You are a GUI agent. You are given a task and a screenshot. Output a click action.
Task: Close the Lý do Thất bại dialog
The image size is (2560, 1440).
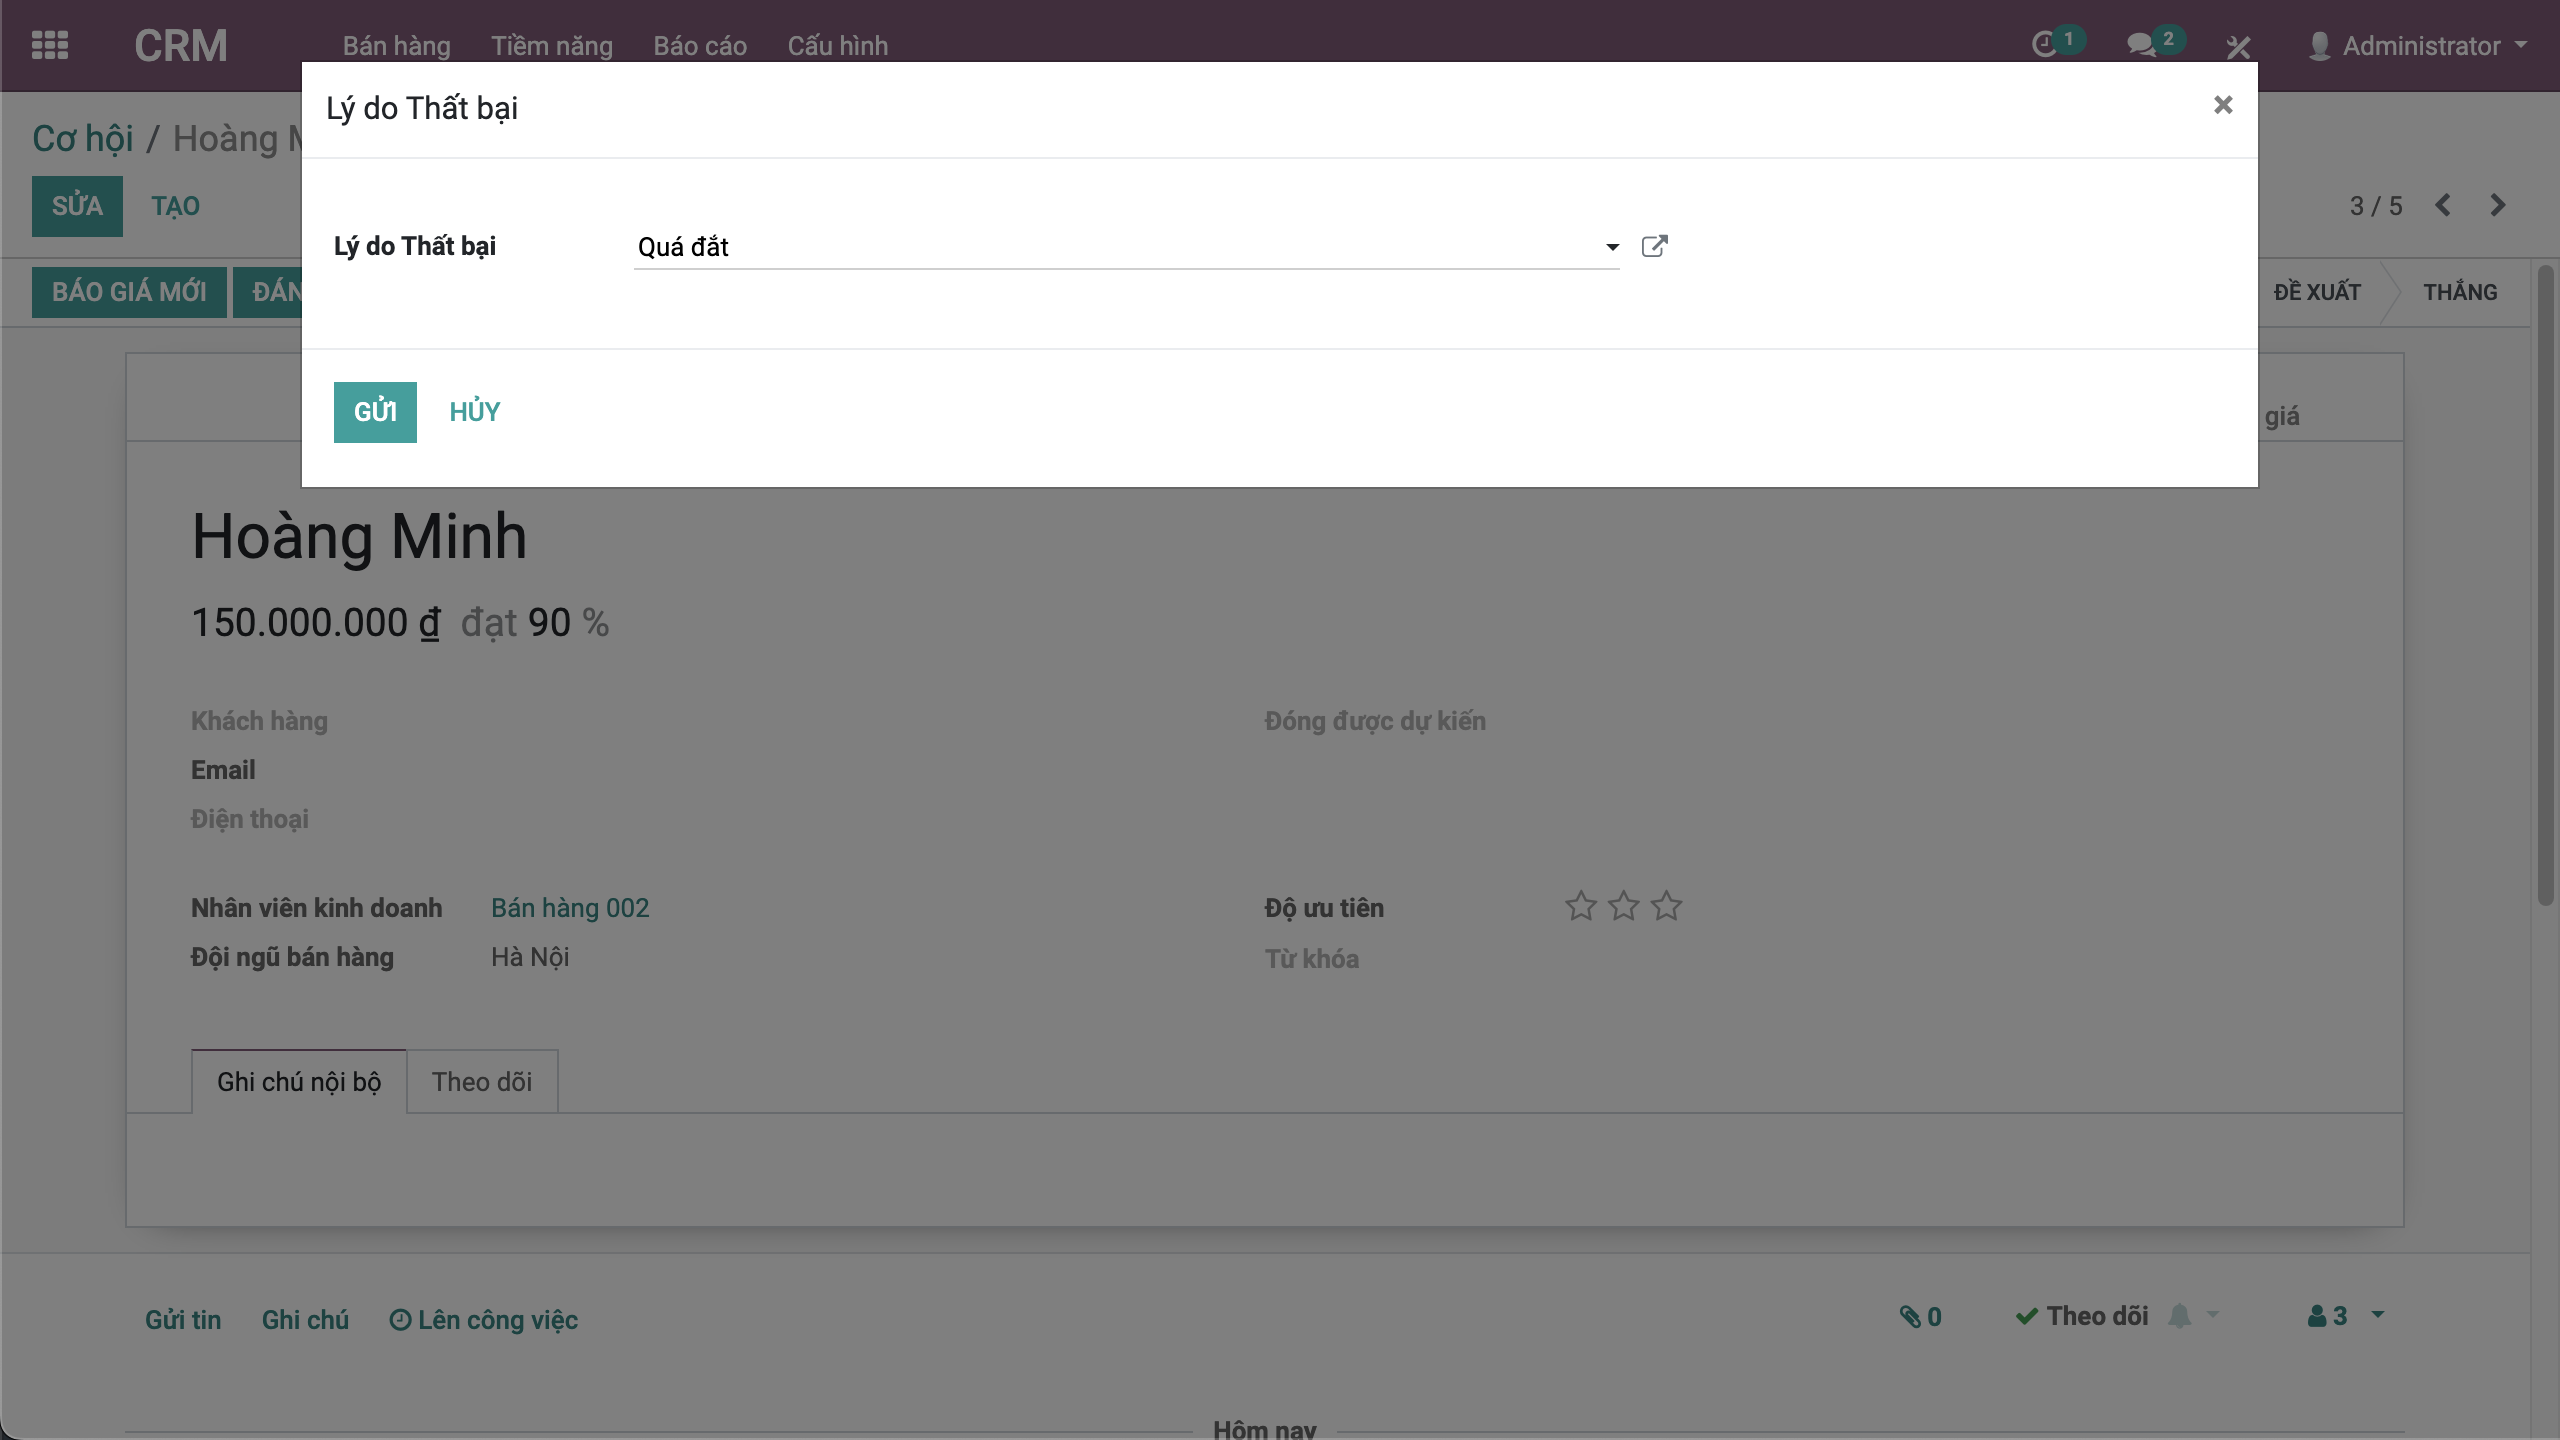pyautogui.click(x=2222, y=105)
